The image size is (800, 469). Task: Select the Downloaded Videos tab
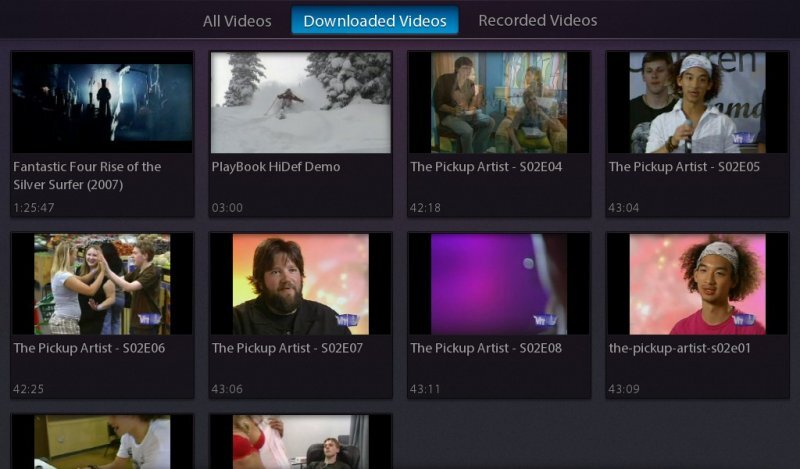tap(375, 20)
